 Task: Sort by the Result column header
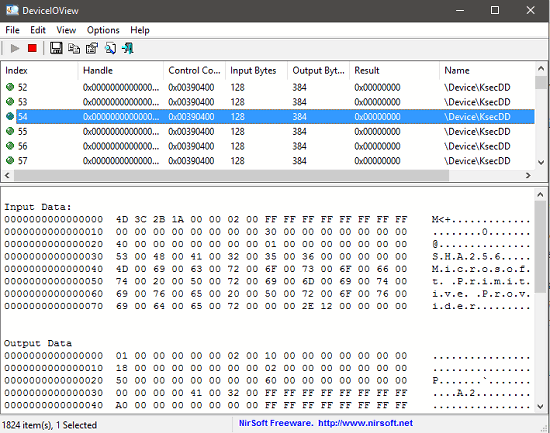tap(394, 71)
